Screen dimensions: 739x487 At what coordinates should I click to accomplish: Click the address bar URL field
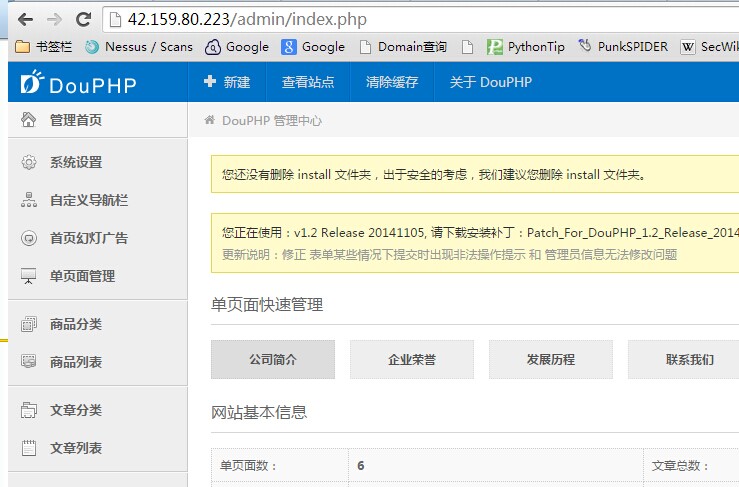coord(420,19)
